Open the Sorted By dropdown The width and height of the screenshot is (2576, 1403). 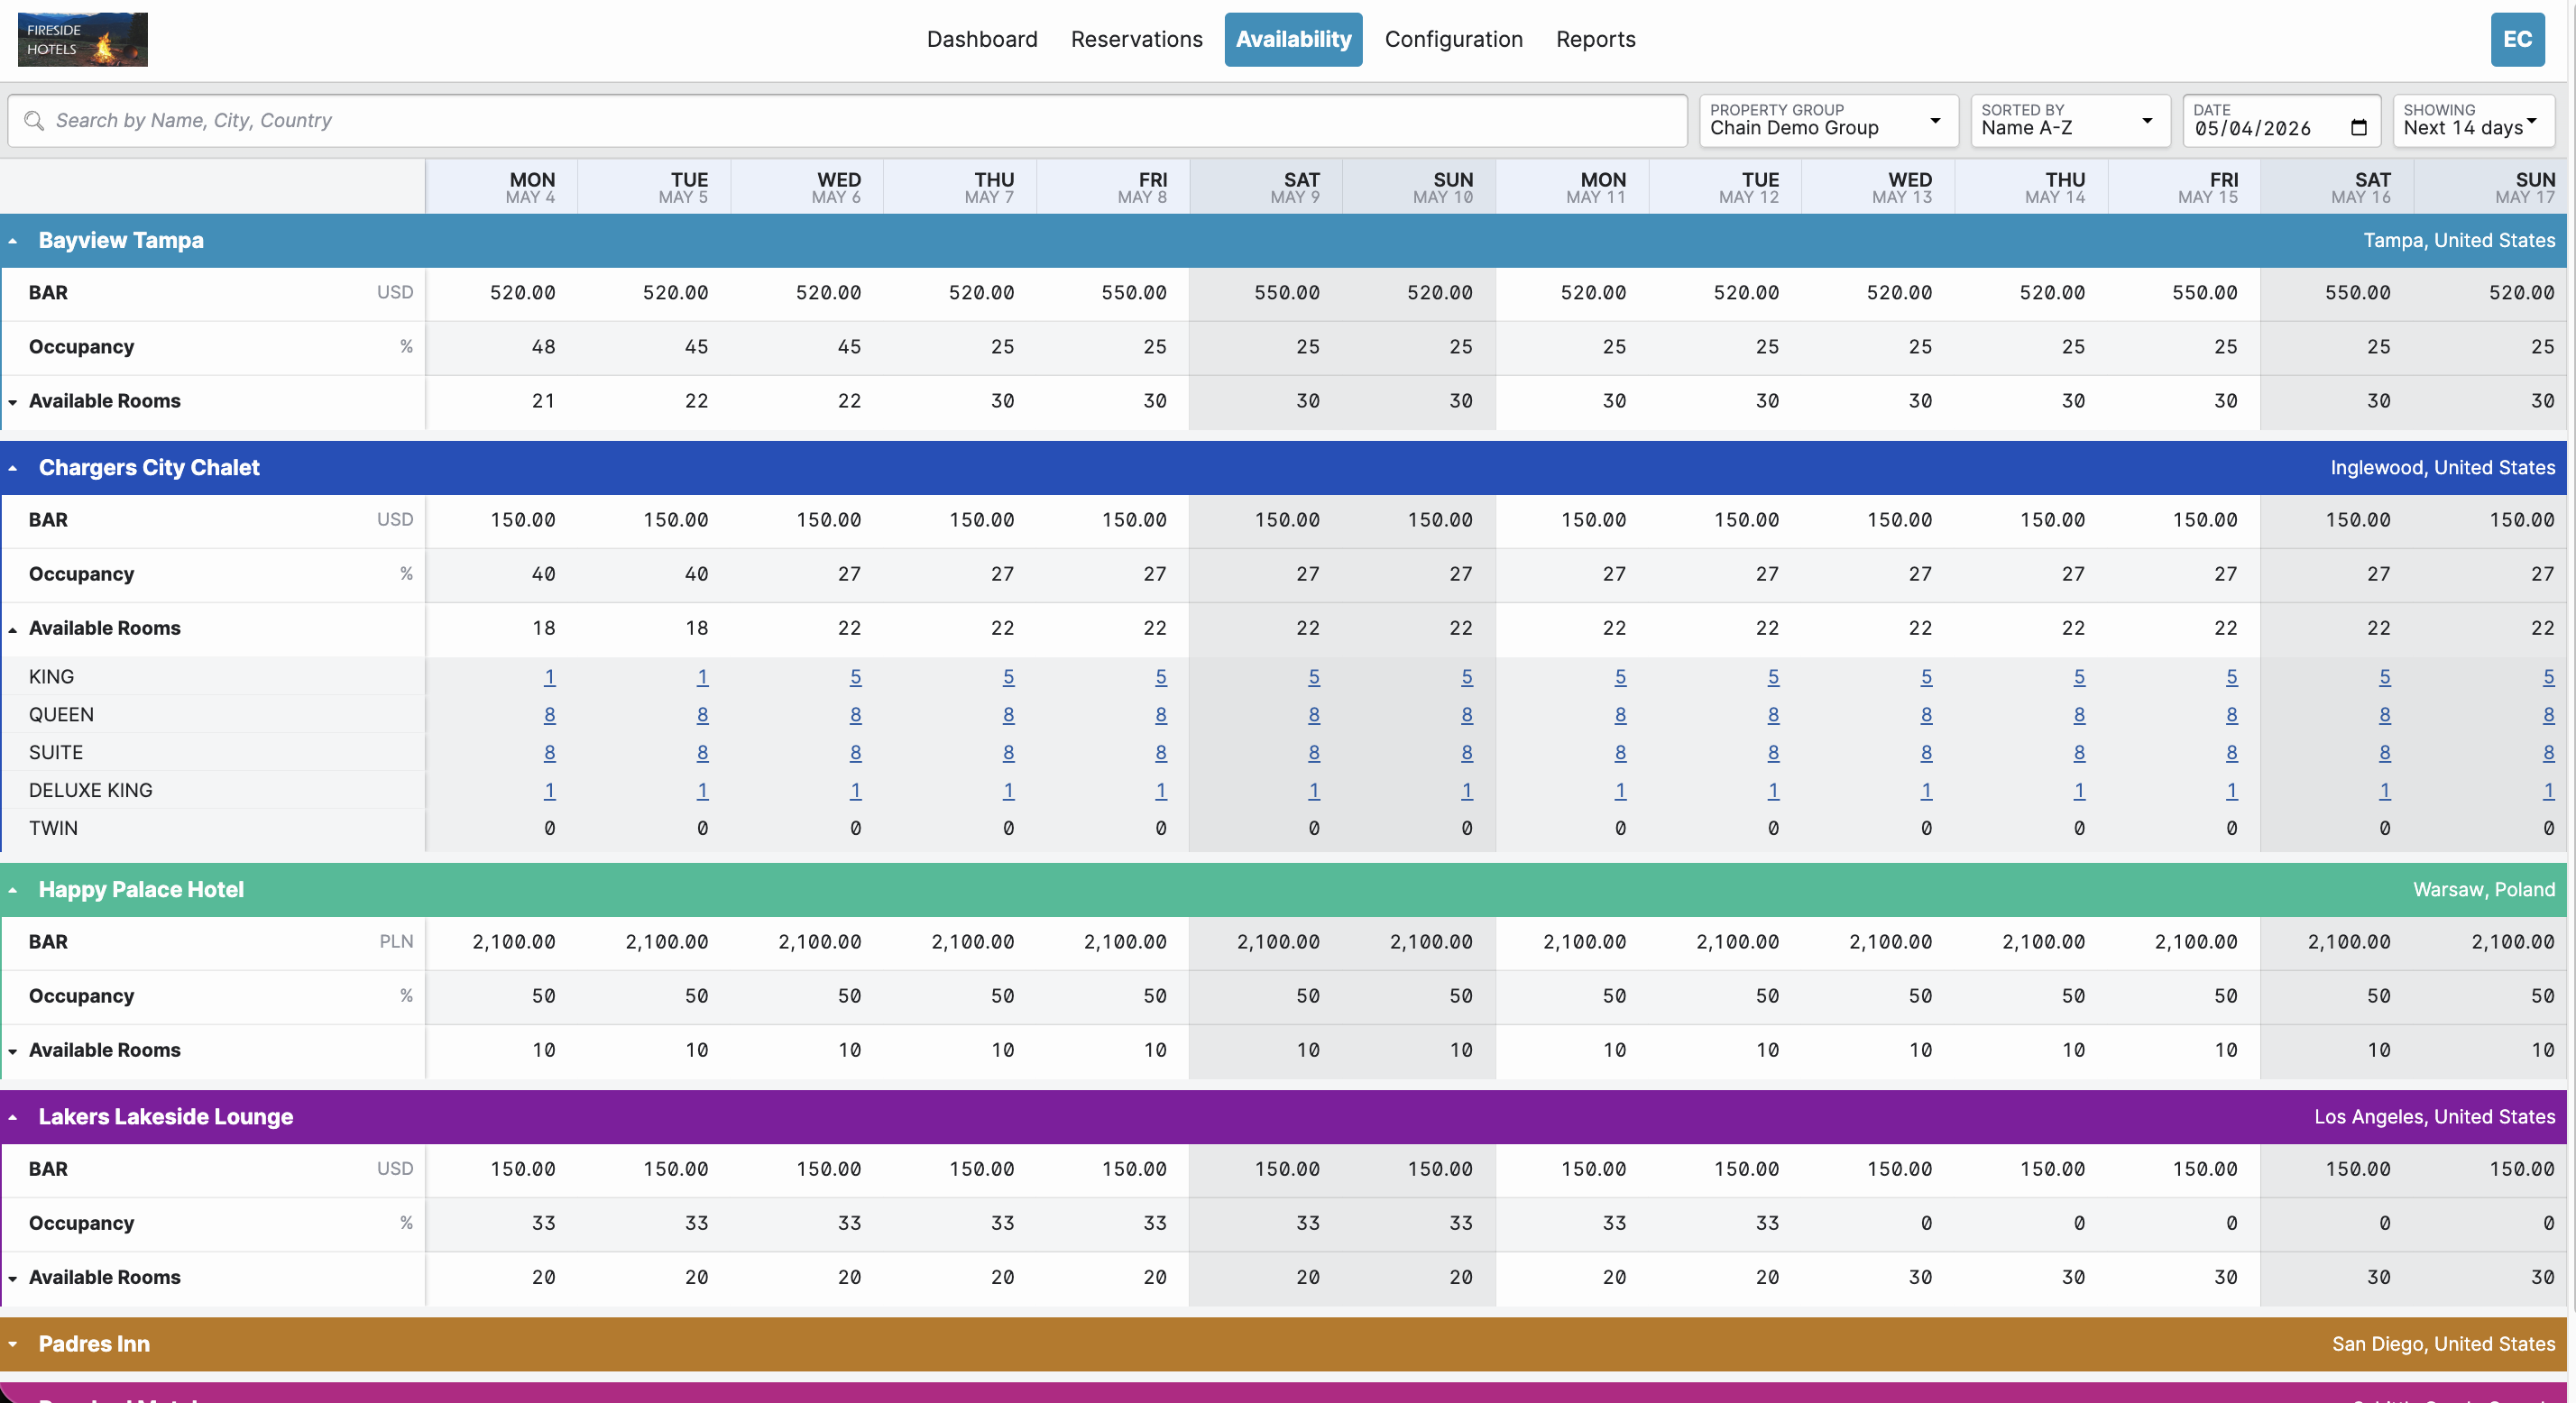2070,121
